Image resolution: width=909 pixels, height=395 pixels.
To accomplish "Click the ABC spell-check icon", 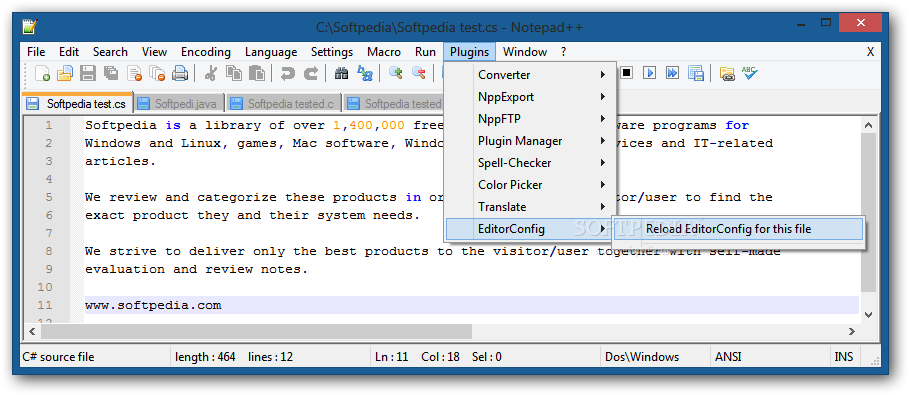I will coord(750,73).
